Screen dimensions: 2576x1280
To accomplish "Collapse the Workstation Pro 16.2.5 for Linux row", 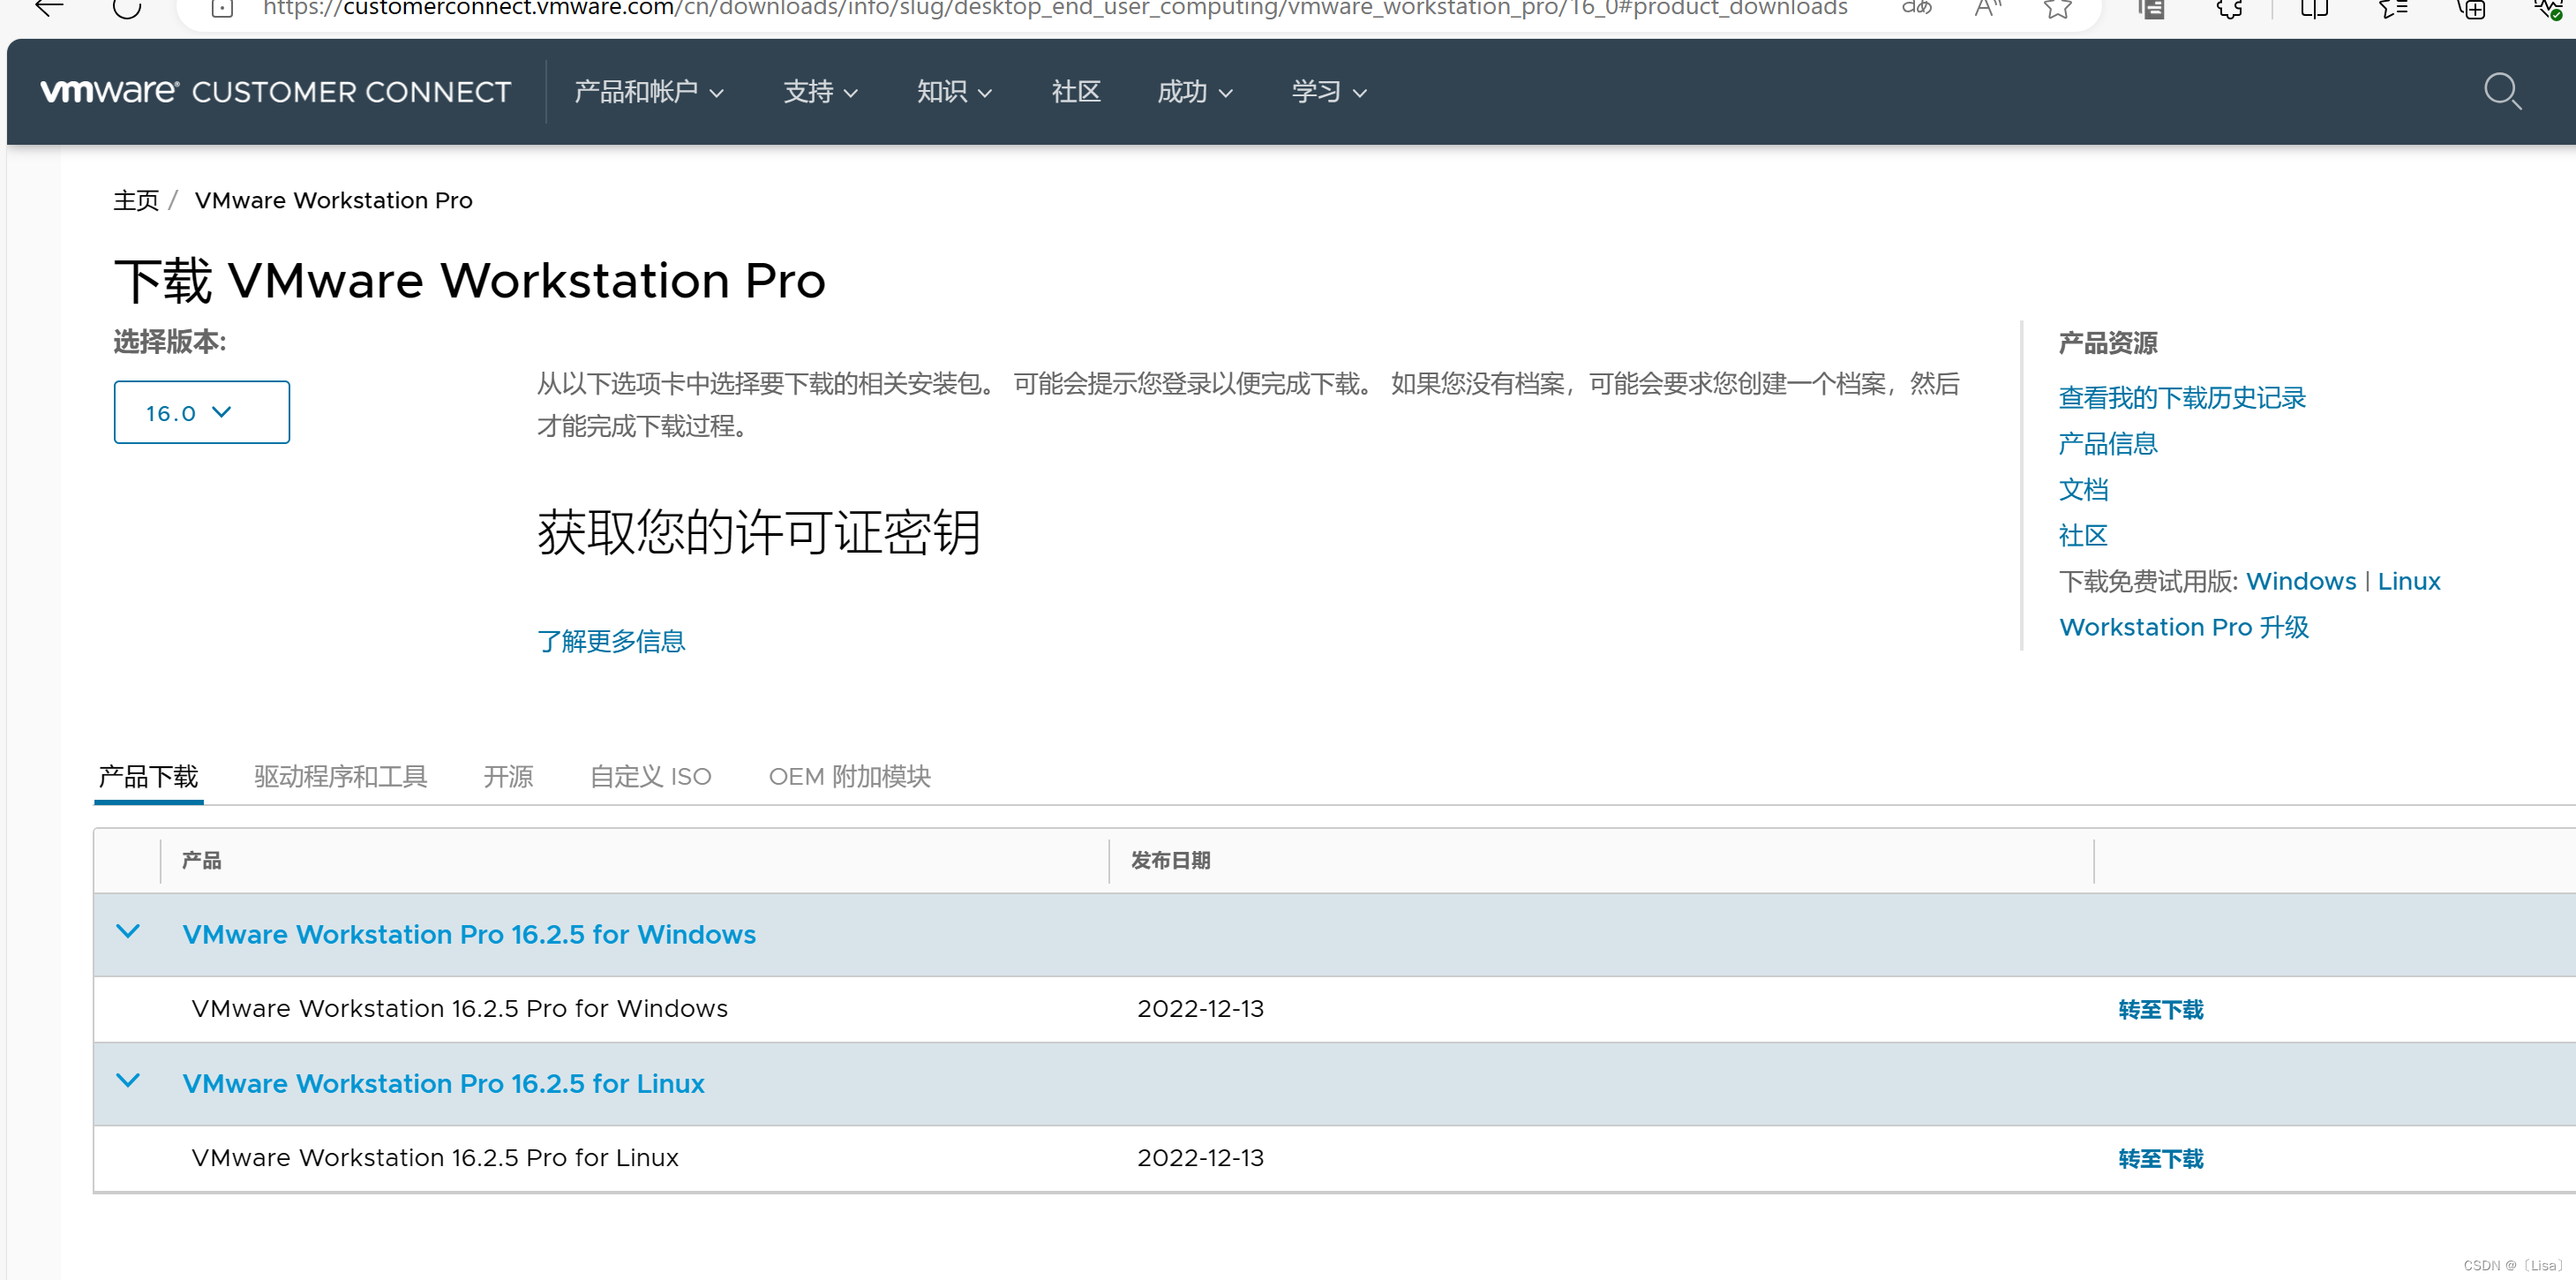I will [128, 1081].
